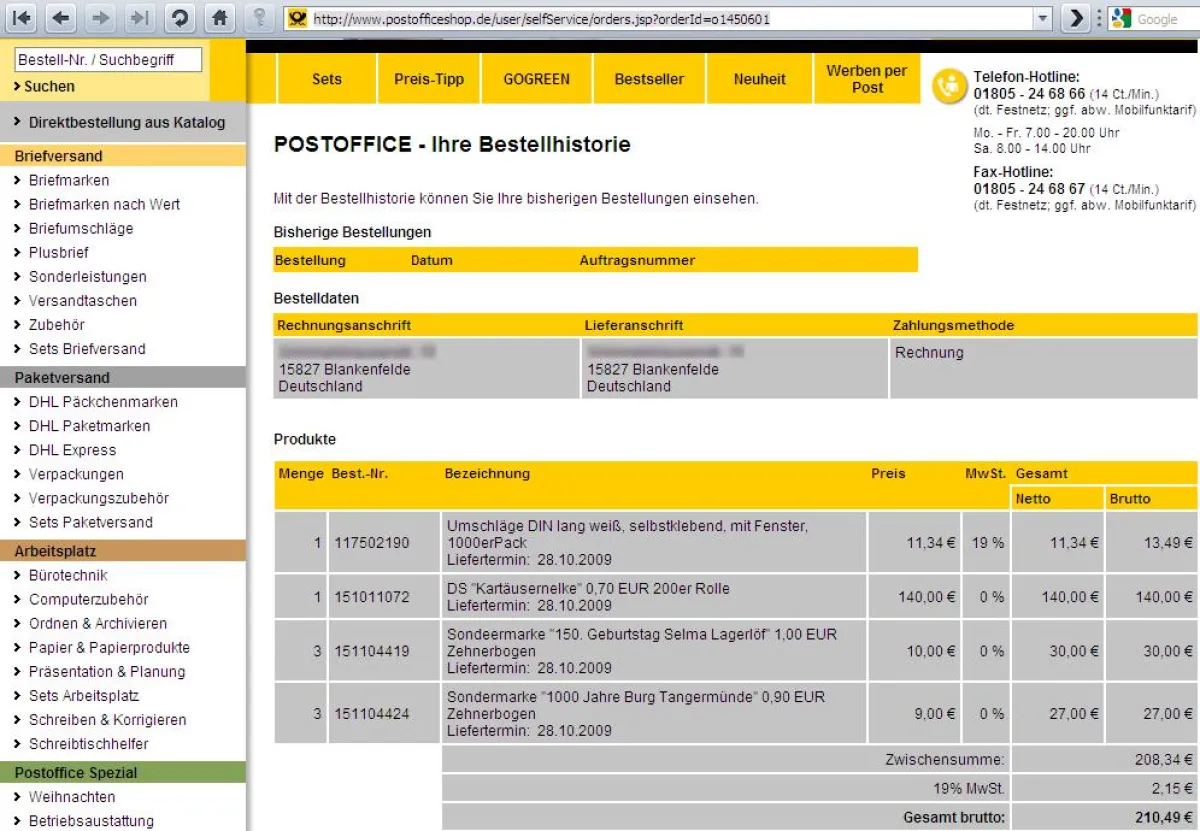
Task: Open Werben per Post
Action: (x=866, y=80)
